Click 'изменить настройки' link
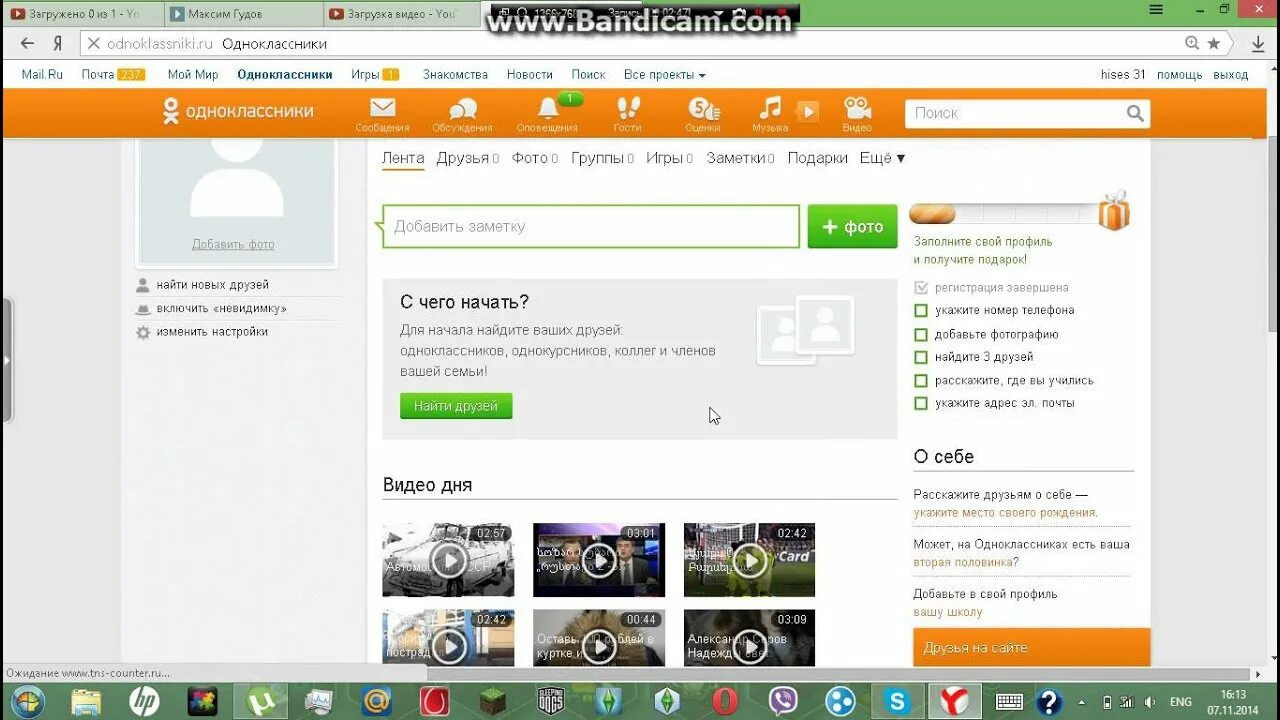The image size is (1280, 720). pyautogui.click(x=212, y=332)
